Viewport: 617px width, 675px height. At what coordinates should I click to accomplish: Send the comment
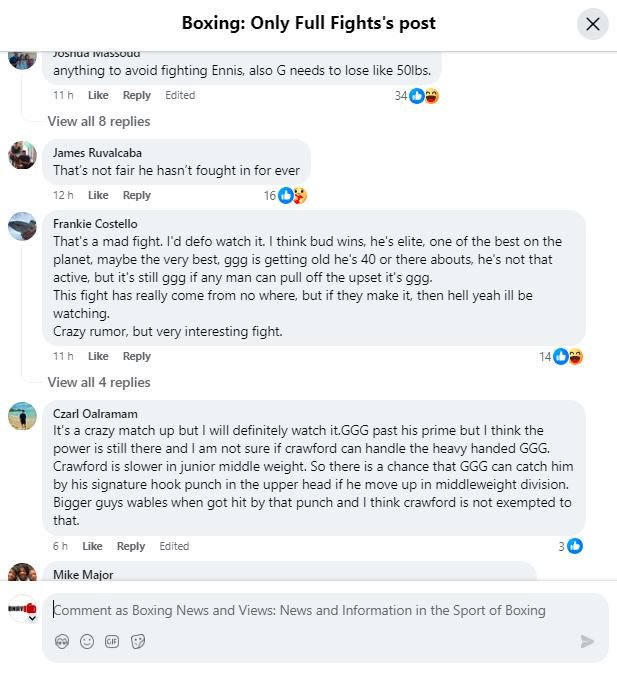point(587,641)
